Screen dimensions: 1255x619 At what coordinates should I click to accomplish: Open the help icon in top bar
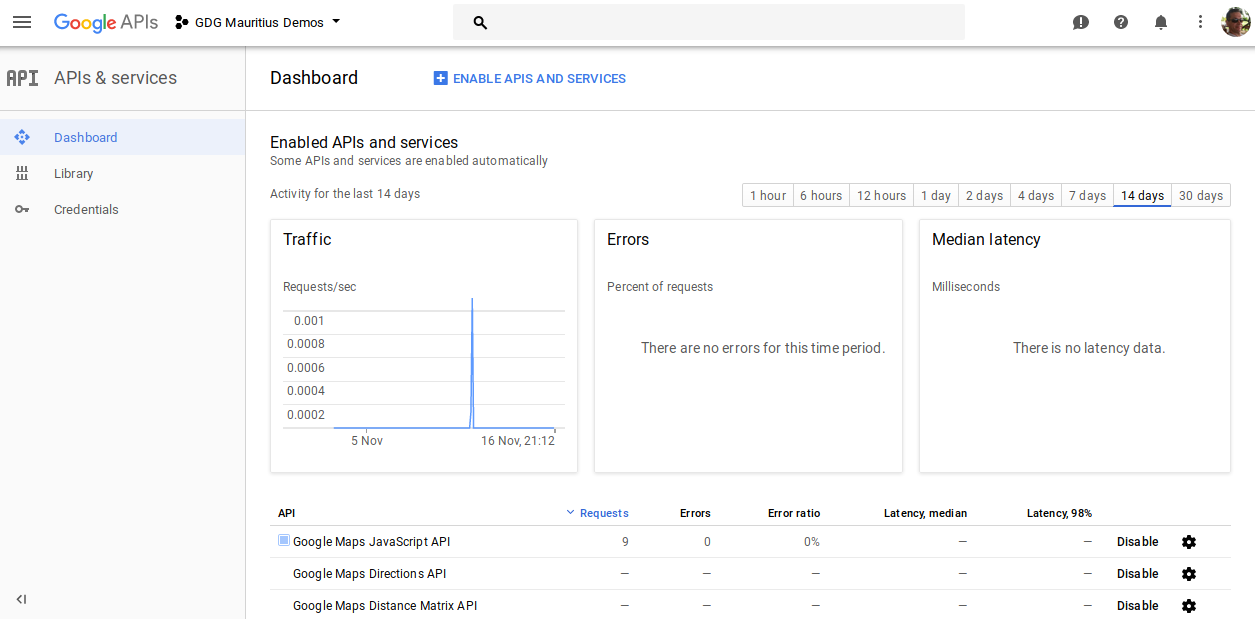tap(1120, 21)
